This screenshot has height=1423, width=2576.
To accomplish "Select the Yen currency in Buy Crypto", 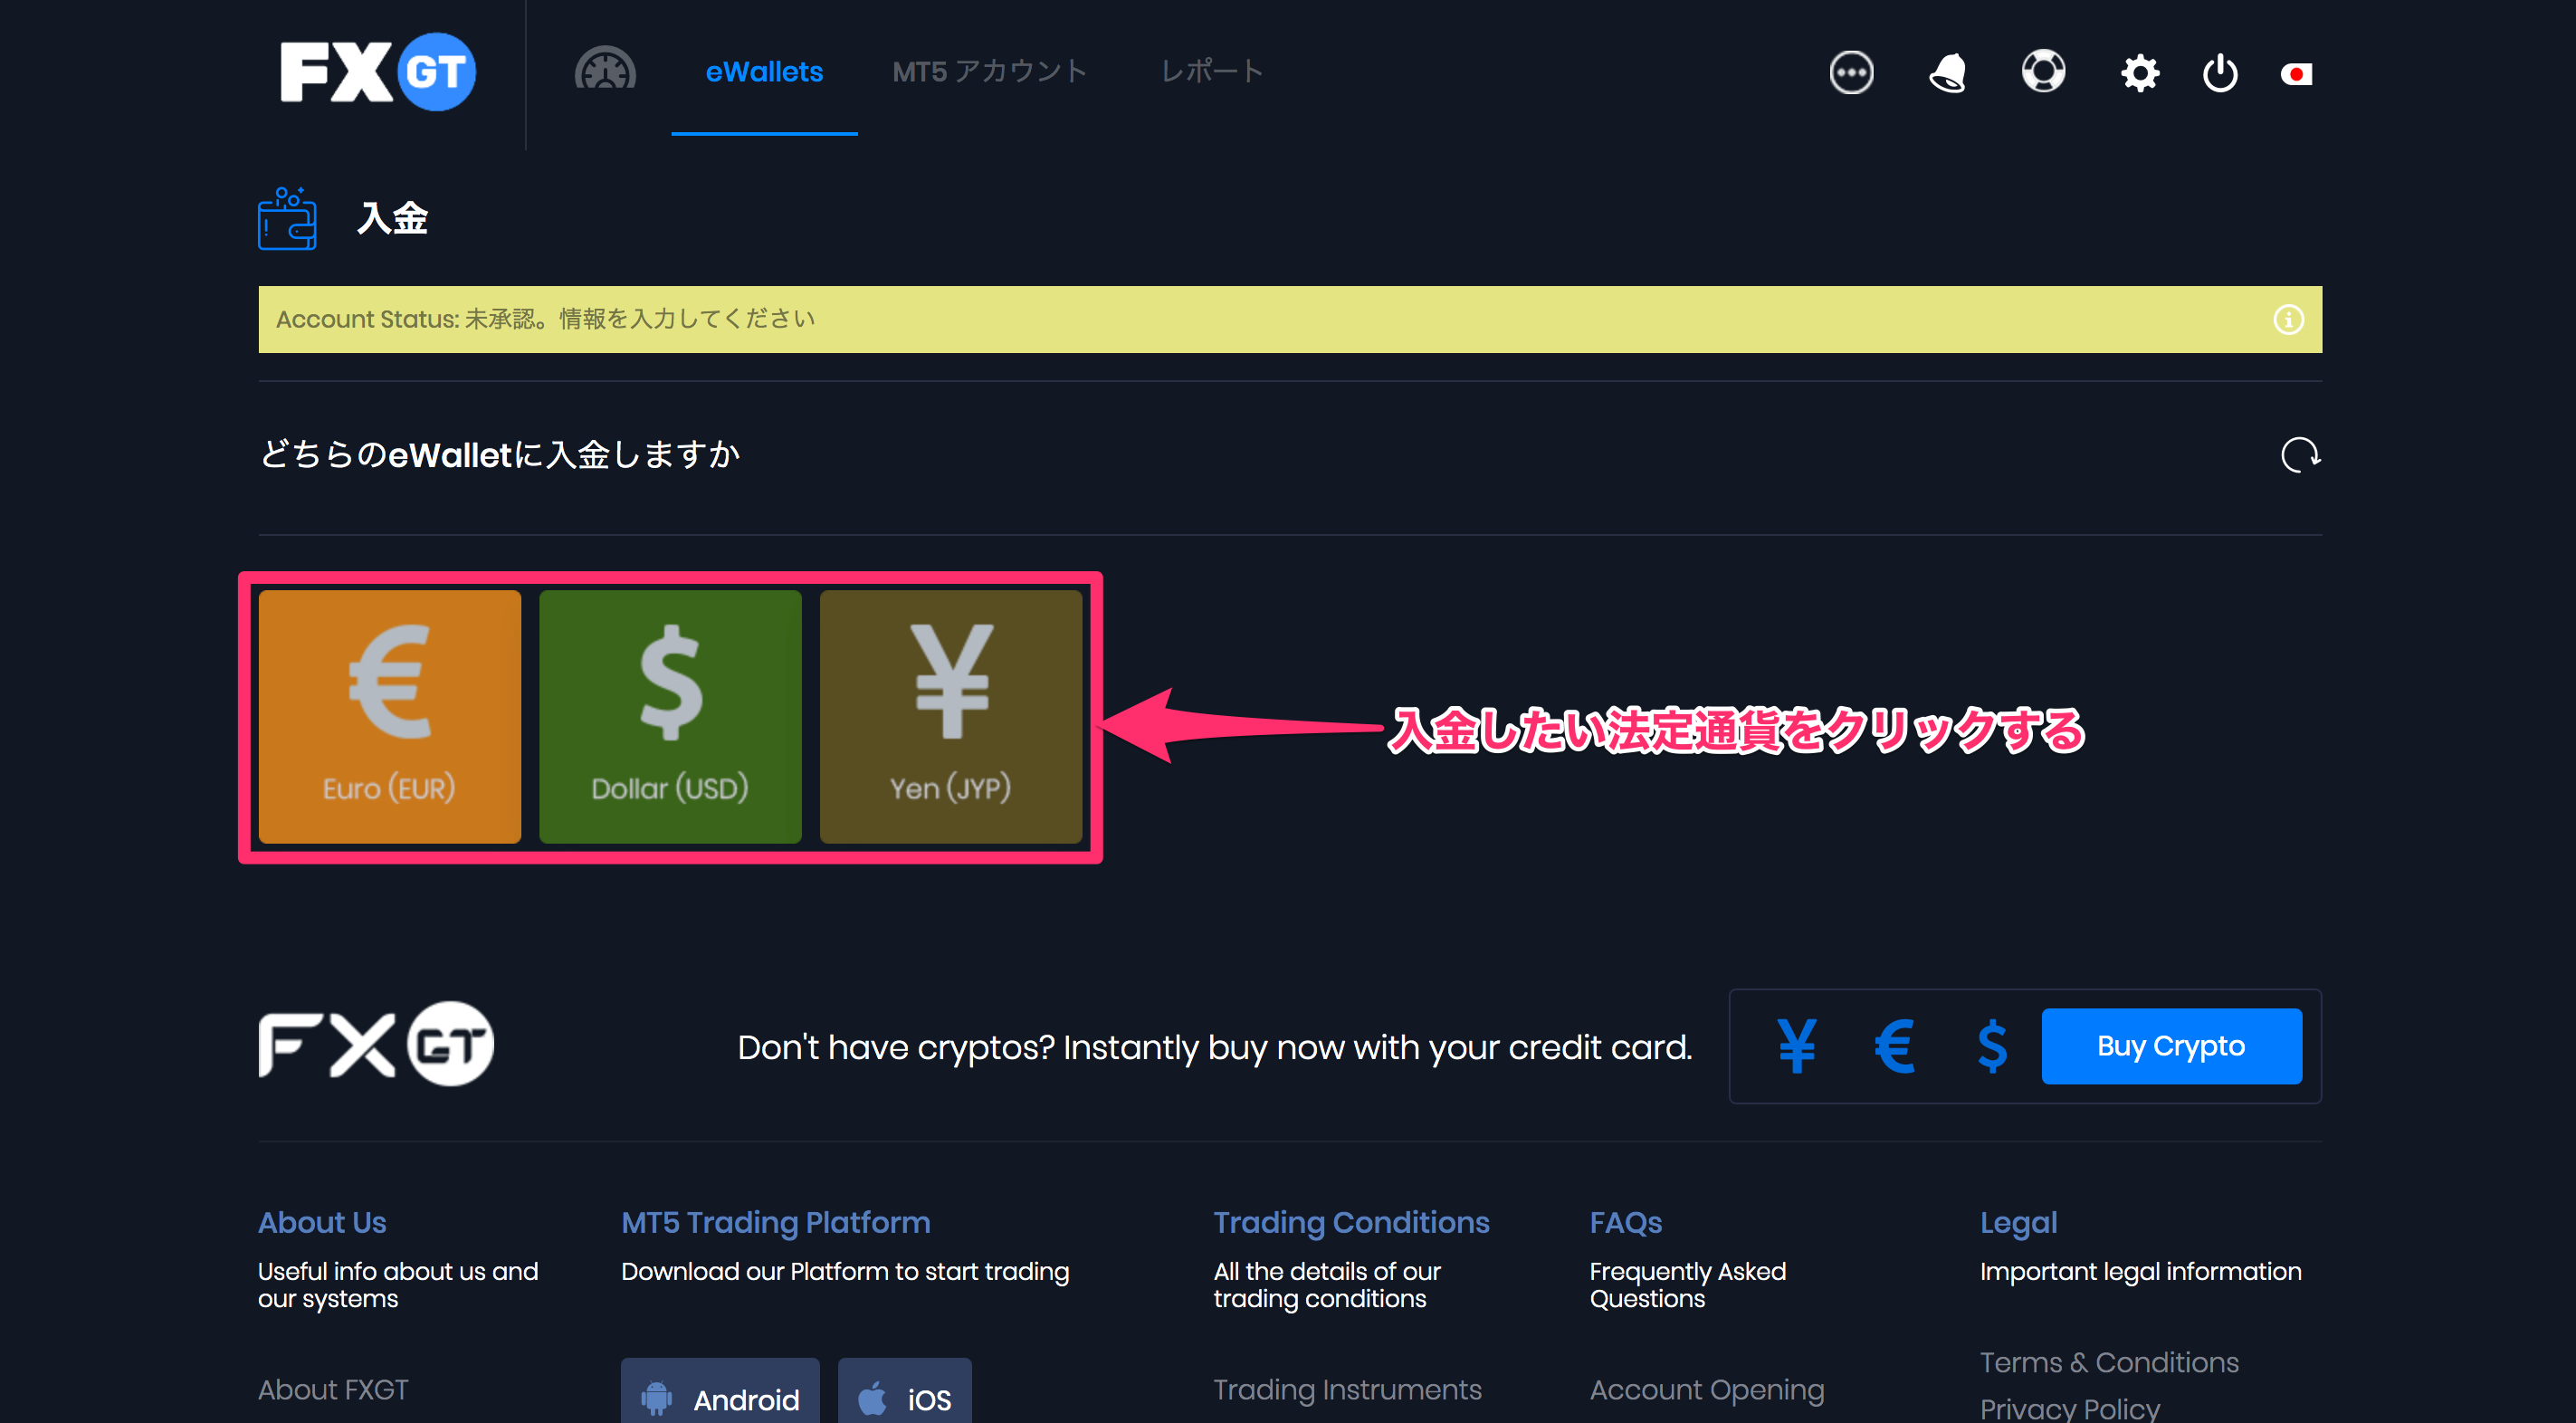I will pyautogui.click(x=1796, y=1045).
